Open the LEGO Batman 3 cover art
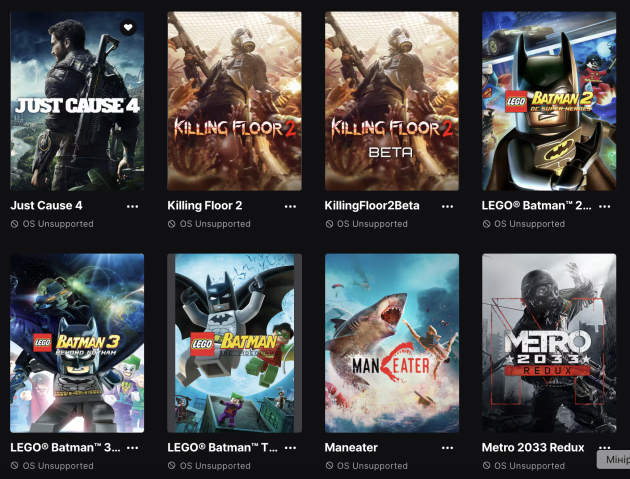The image size is (630, 479). pyautogui.click(x=77, y=343)
